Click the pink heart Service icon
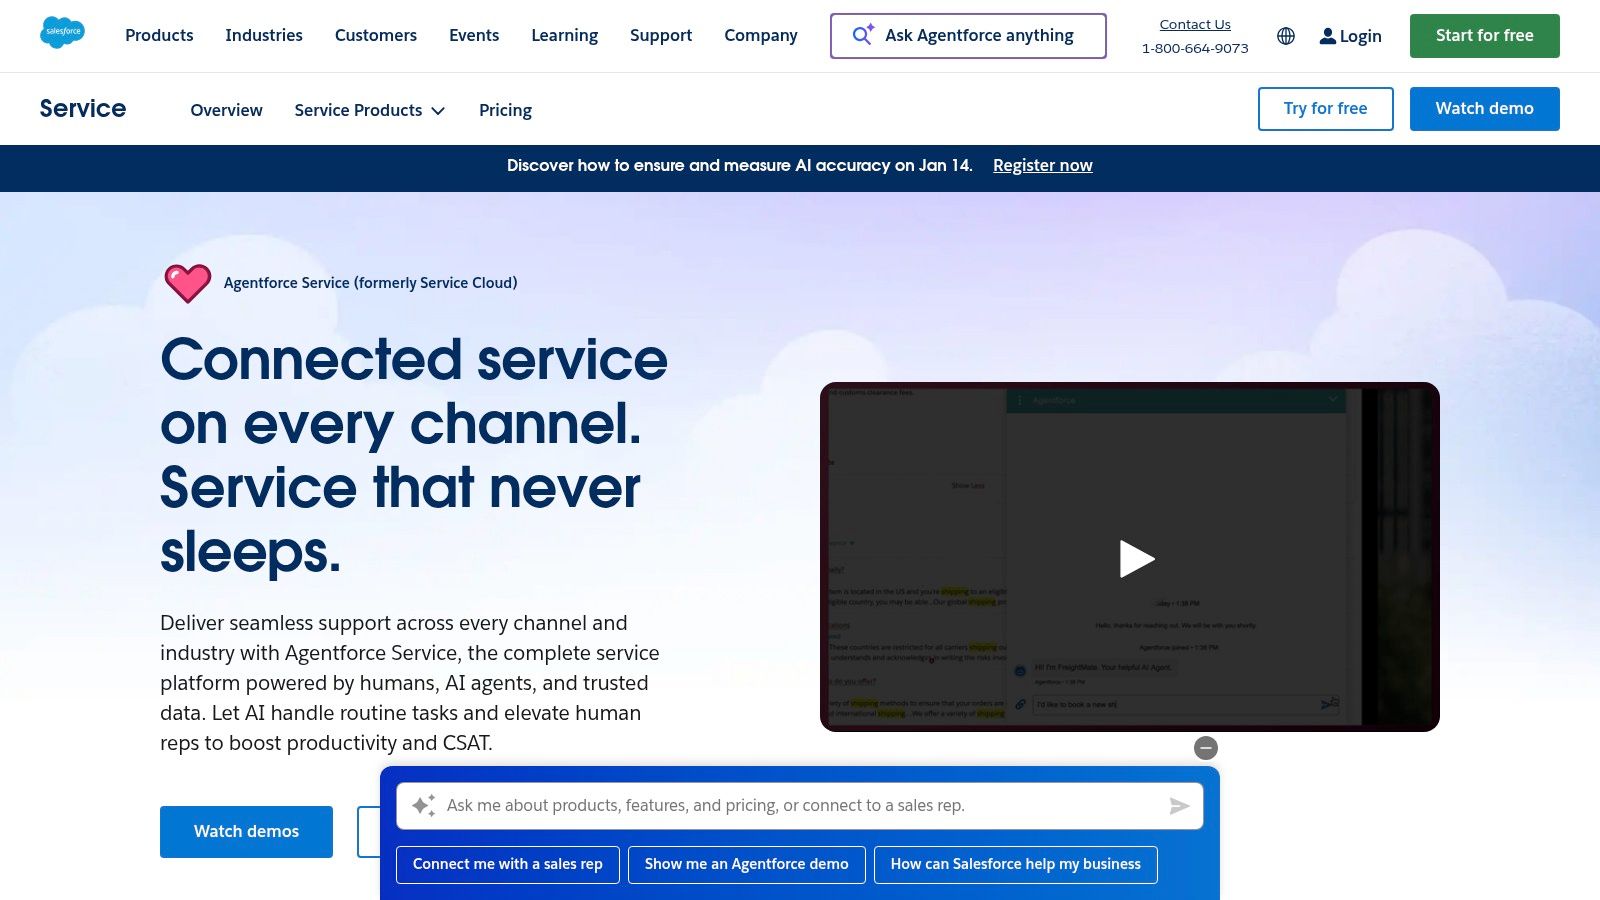The height and width of the screenshot is (900, 1600). tap(188, 283)
